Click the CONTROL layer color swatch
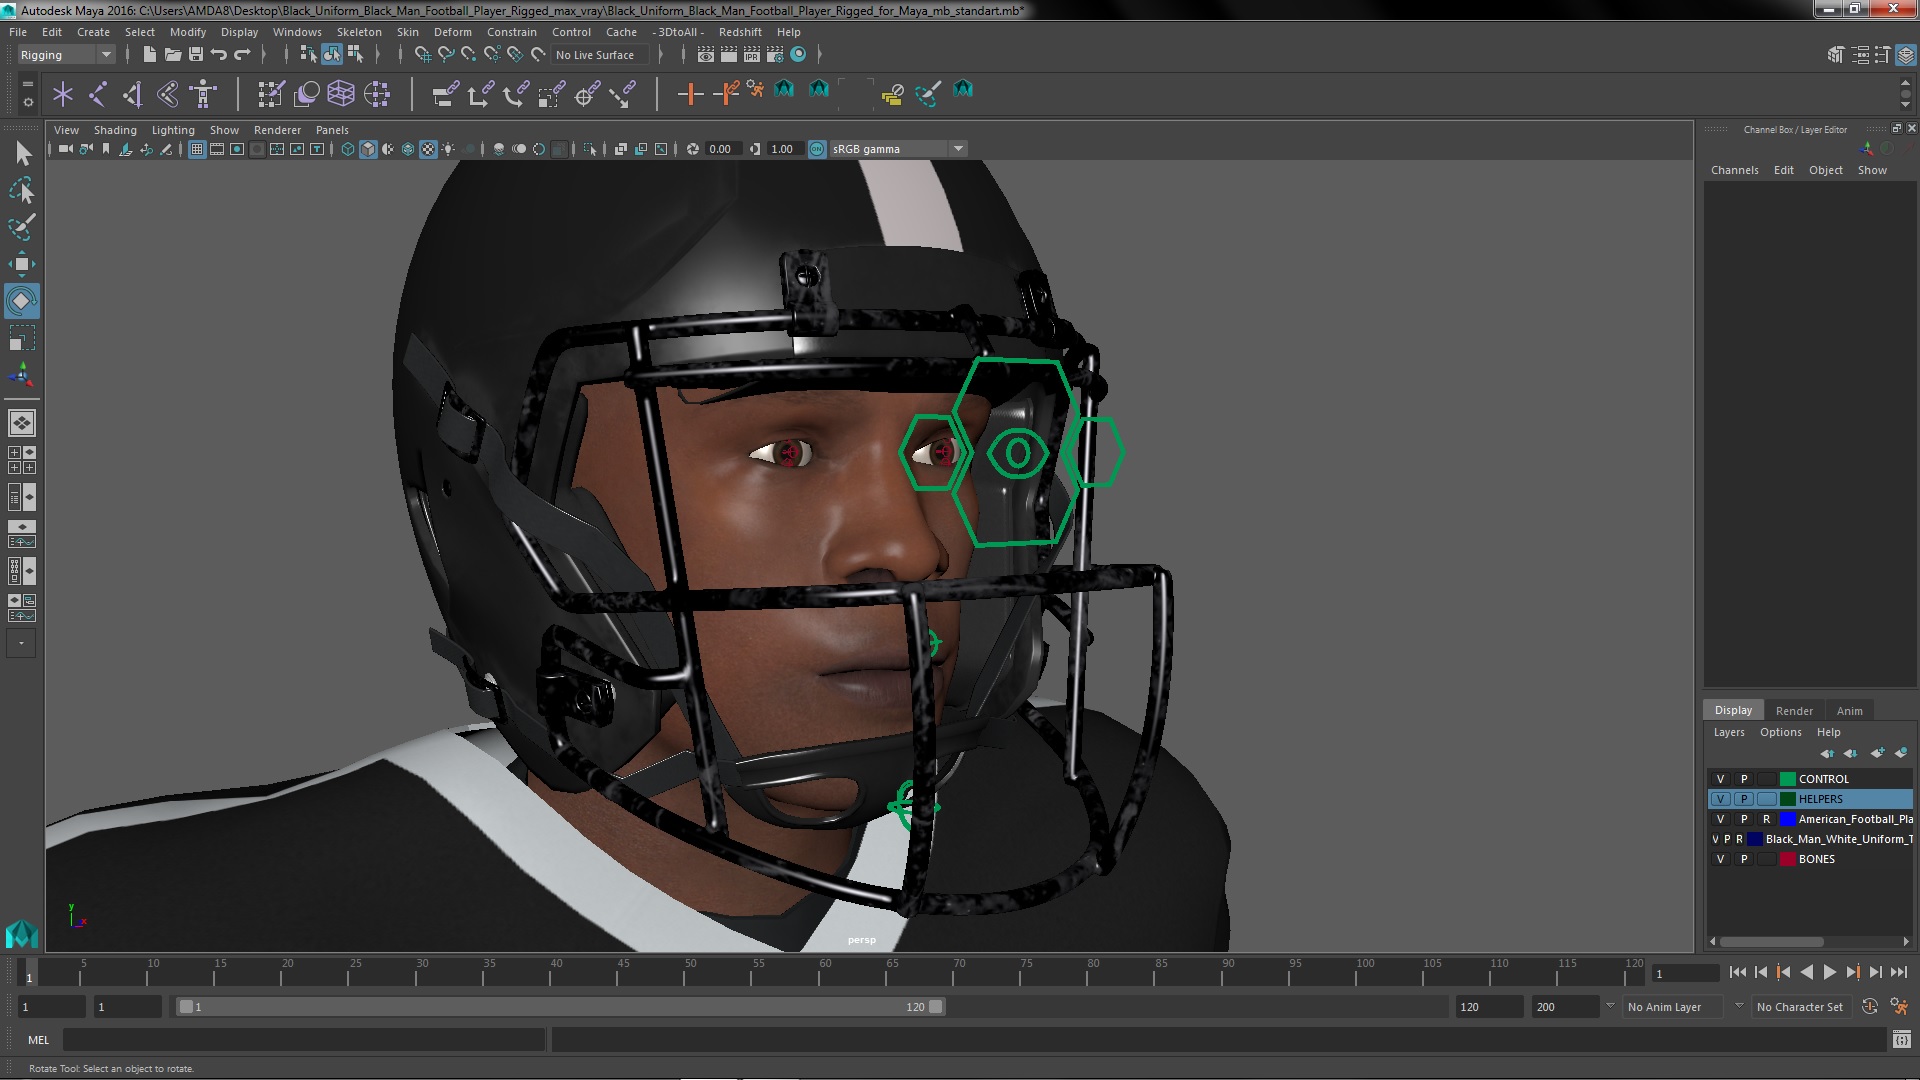This screenshot has height=1080, width=1920. [x=1788, y=779]
